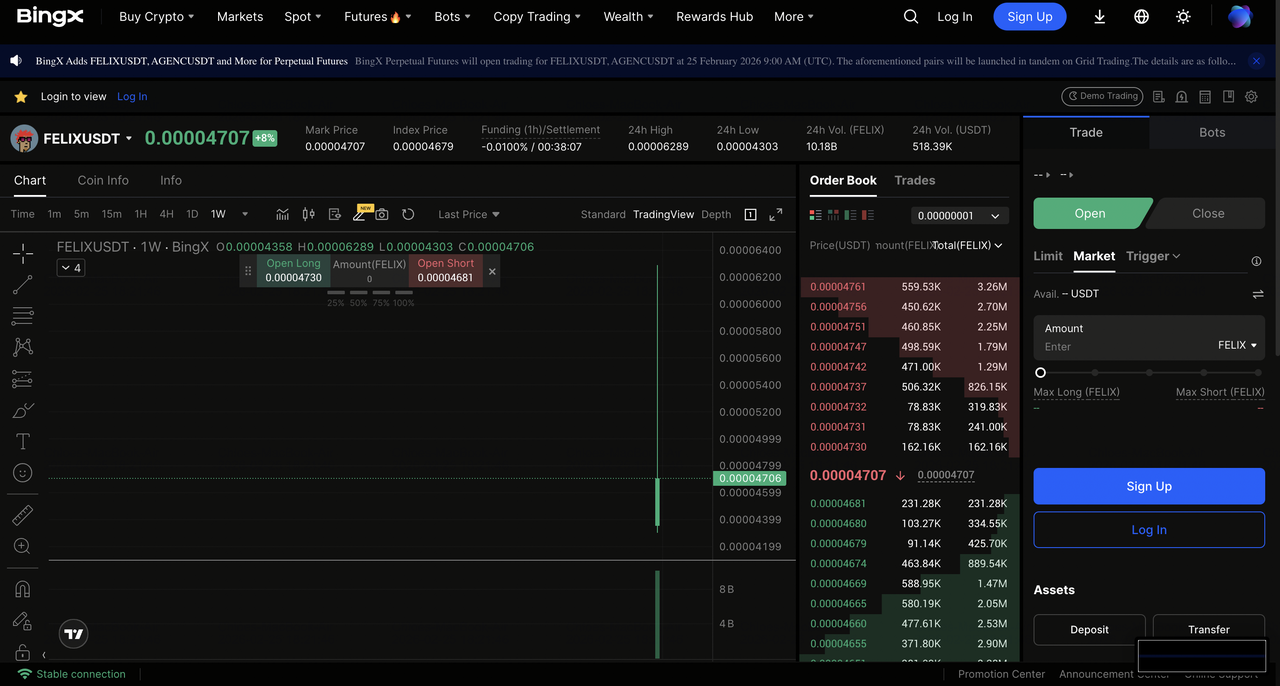Choose the ruler measure tool
This screenshot has width=1280, height=686.
(x=22, y=515)
